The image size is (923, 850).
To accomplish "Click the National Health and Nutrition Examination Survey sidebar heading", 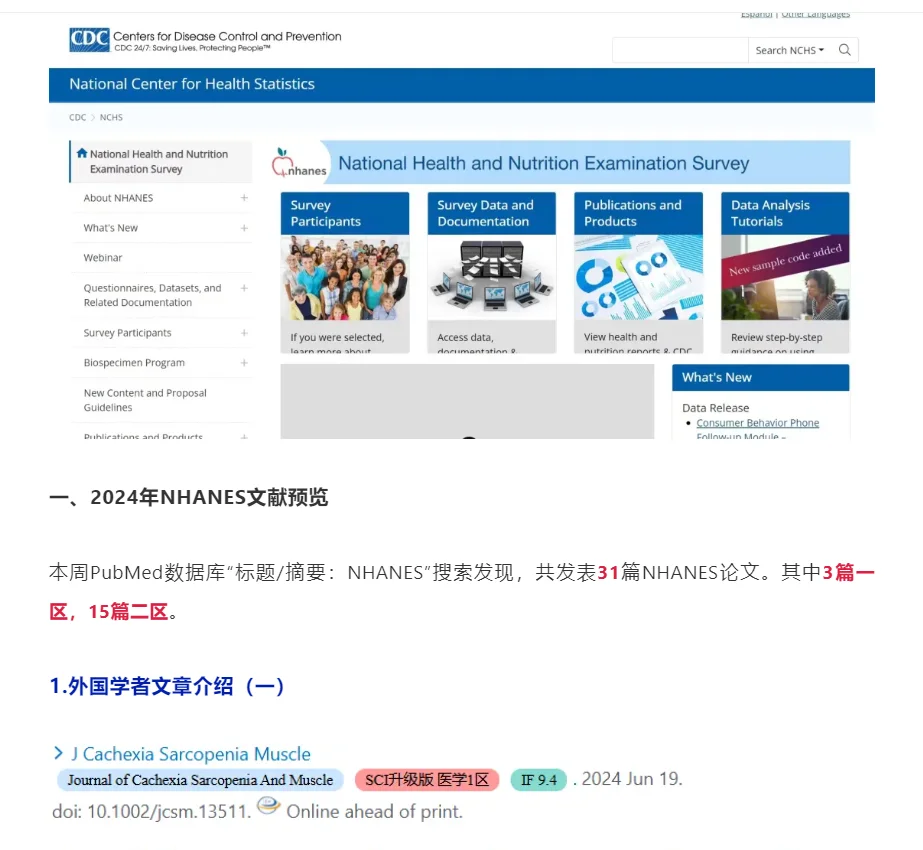I will (159, 161).
